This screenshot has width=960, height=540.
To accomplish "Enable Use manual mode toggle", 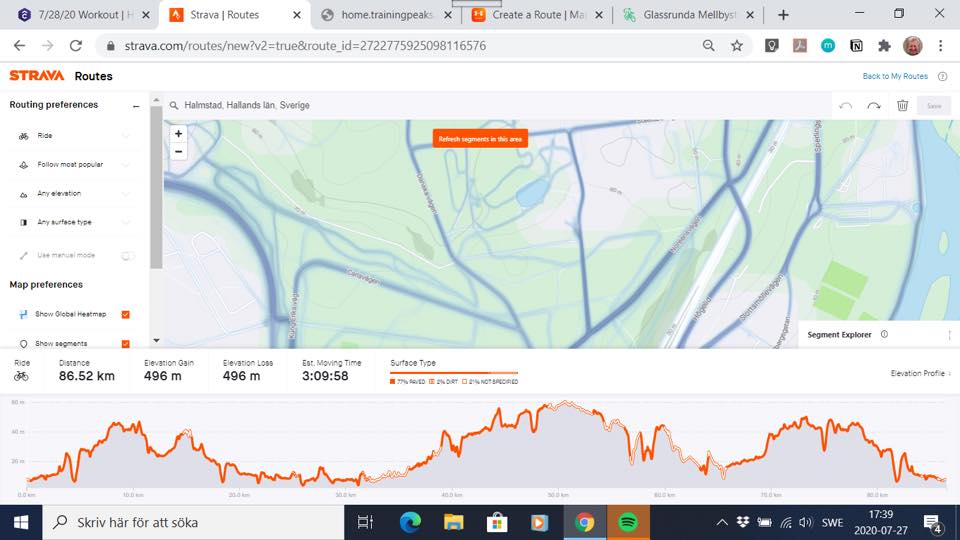I will pyautogui.click(x=127, y=255).
